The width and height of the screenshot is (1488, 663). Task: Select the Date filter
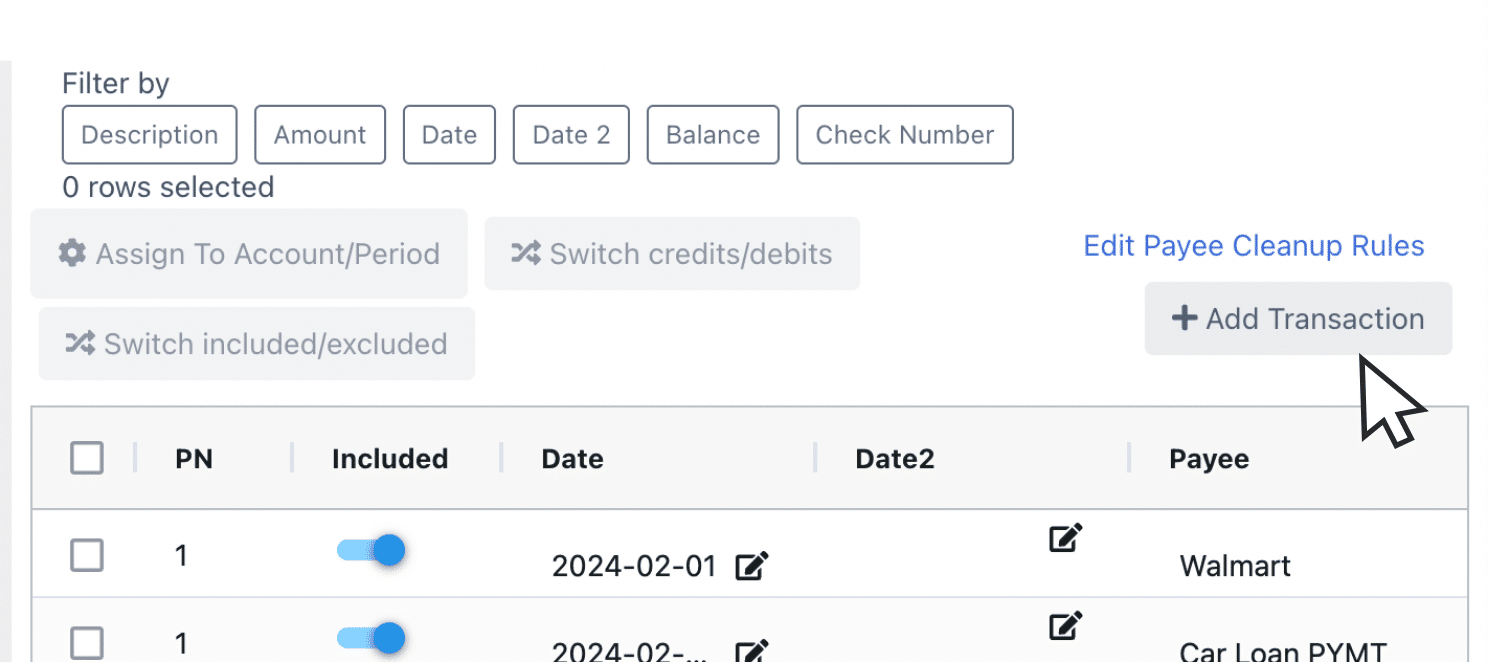click(448, 134)
